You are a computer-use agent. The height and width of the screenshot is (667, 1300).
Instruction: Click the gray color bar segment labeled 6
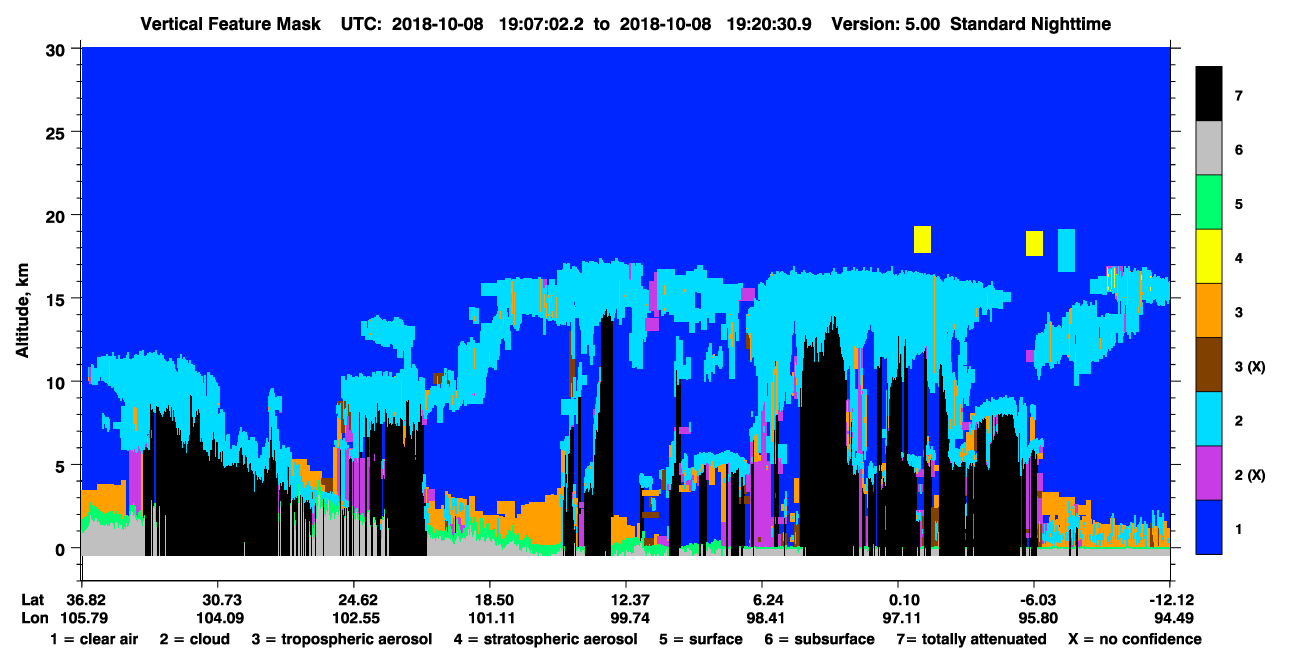pos(1209,148)
